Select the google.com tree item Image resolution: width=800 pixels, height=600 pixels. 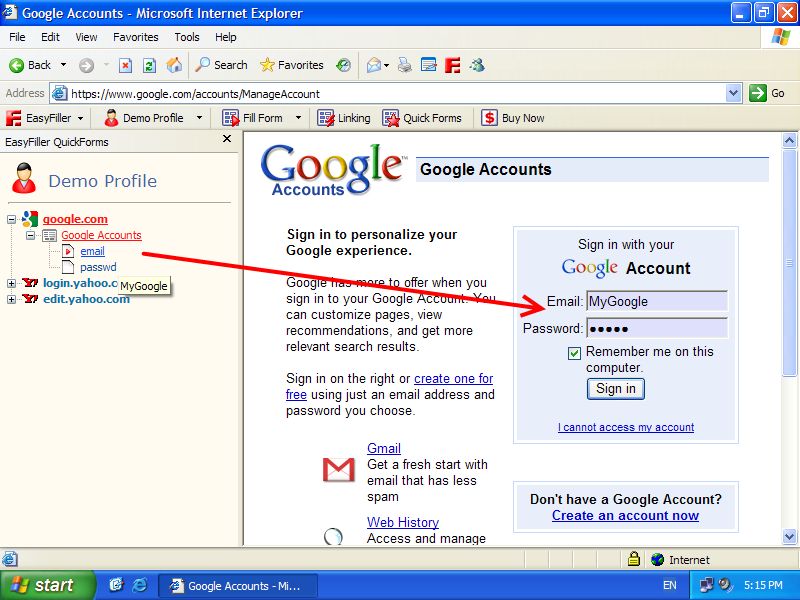coord(75,219)
